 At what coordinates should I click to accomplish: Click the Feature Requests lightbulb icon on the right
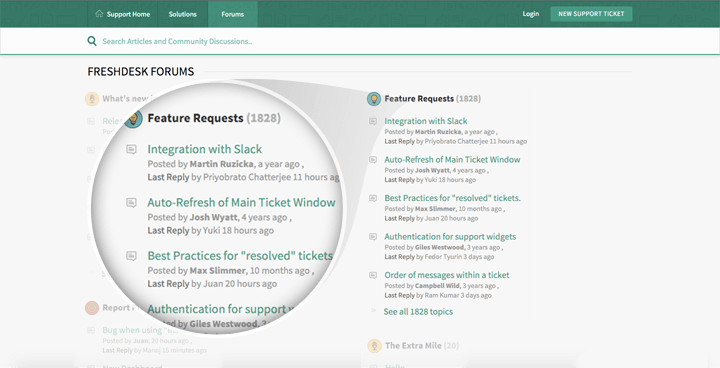click(374, 99)
